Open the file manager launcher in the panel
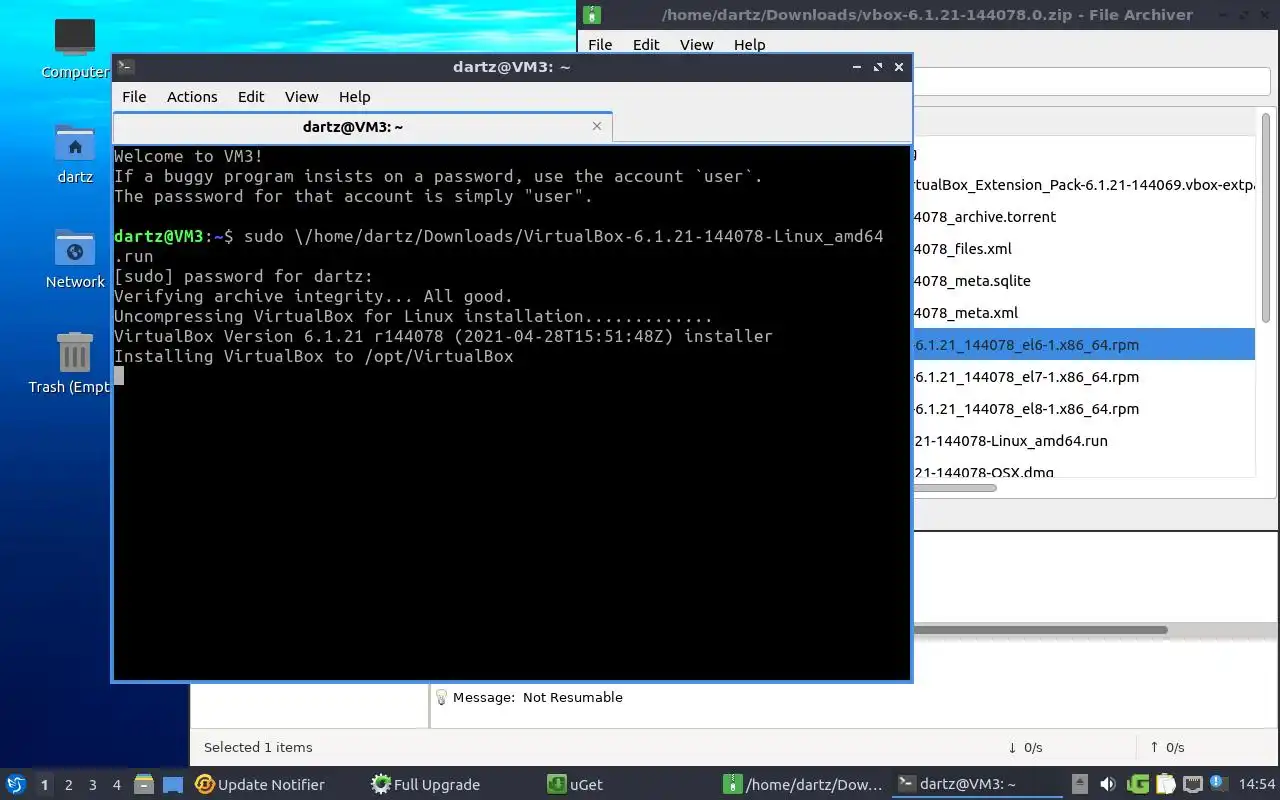 point(144,784)
